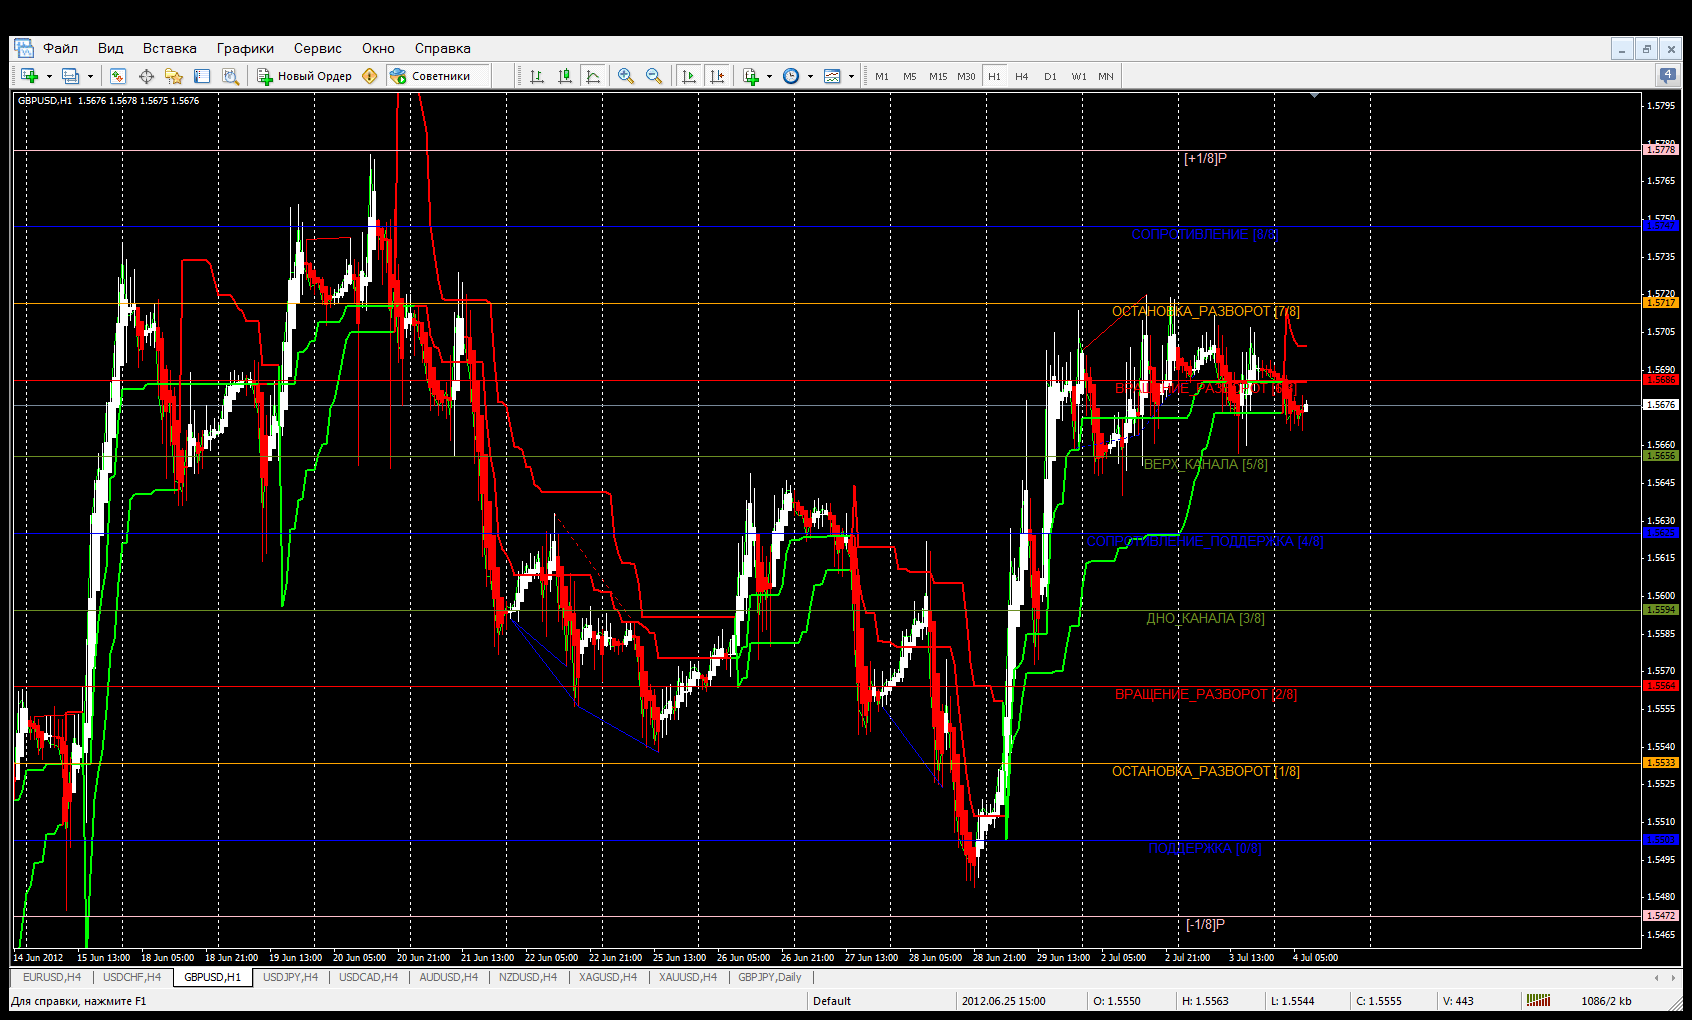Open the Вставка menu
1692x1020 pixels.
click(x=169, y=48)
